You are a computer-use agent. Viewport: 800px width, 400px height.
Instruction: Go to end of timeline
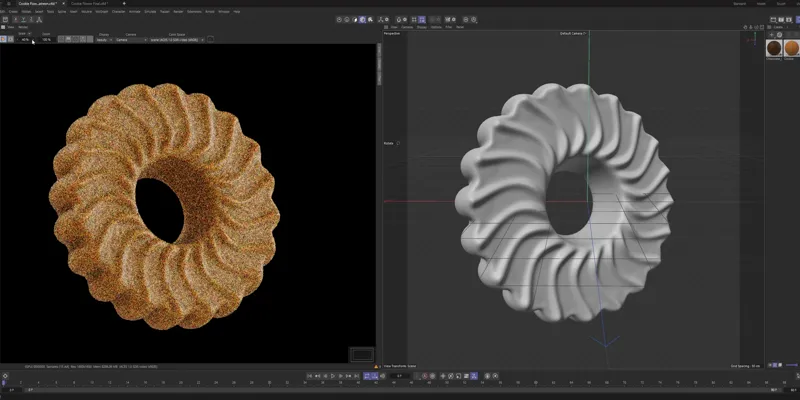(x=356, y=376)
